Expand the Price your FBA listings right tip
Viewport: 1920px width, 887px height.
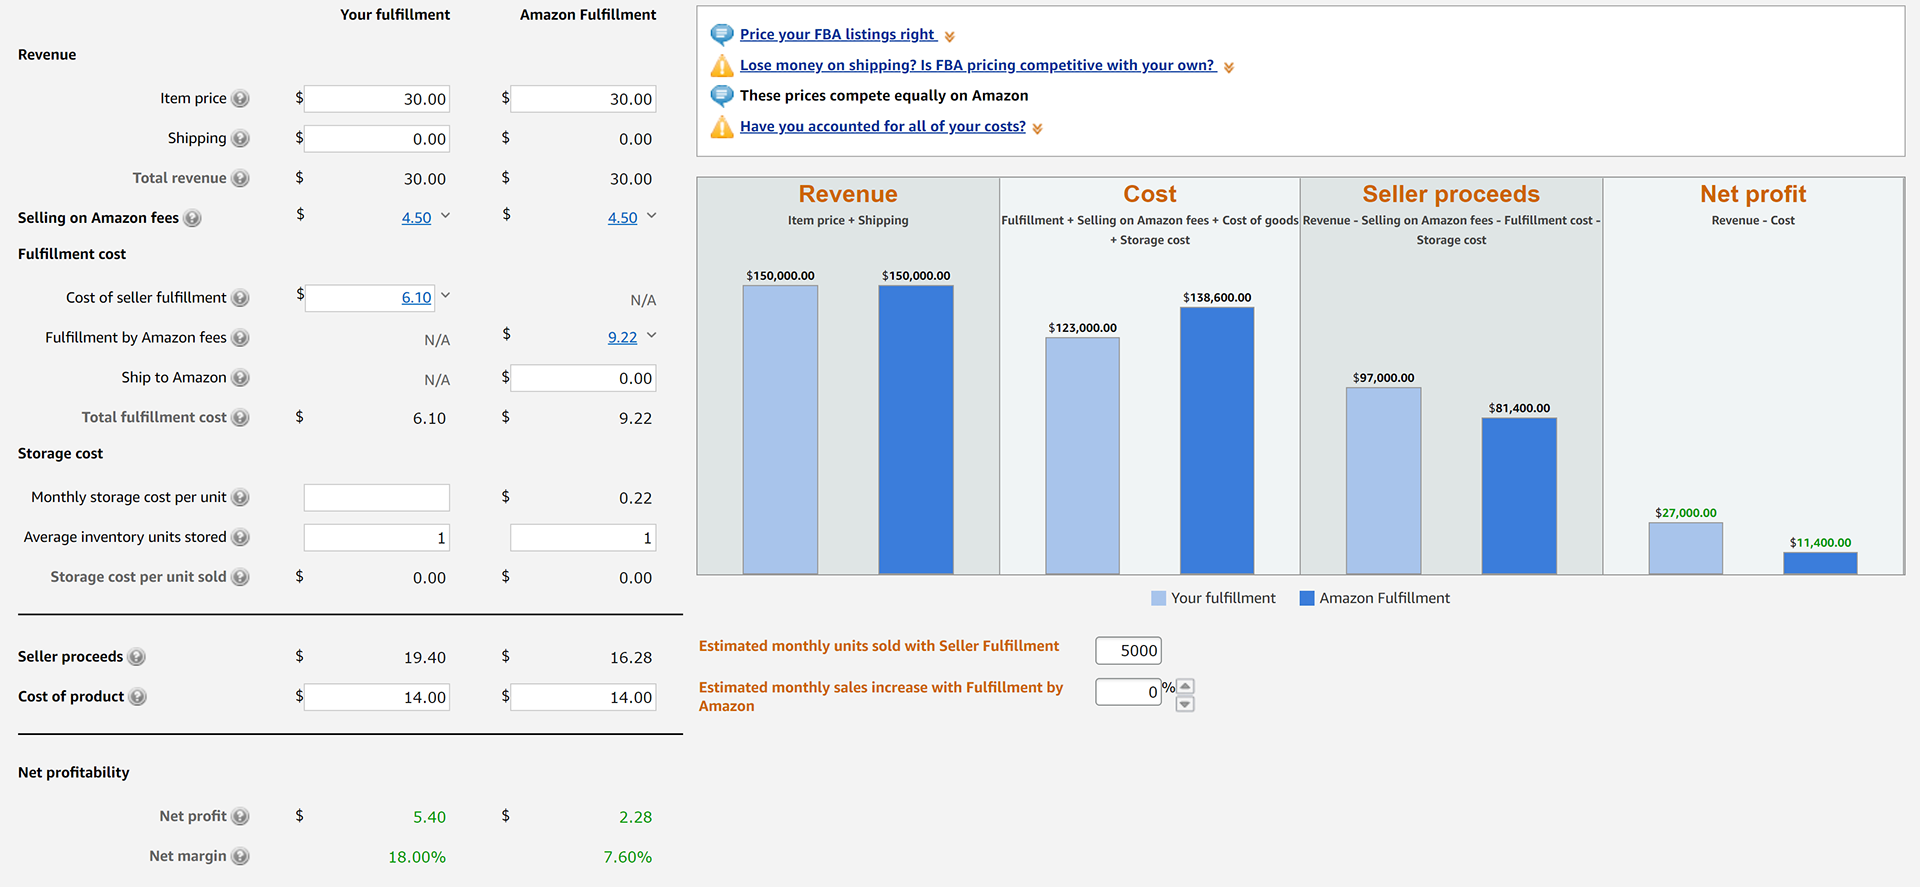click(950, 37)
